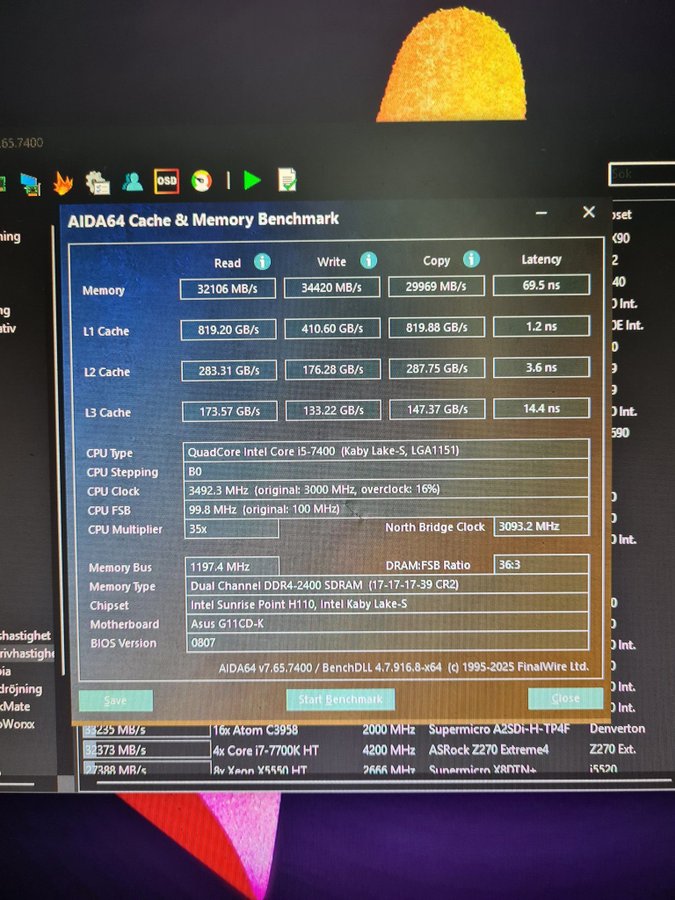This screenshot has width=675, height=900.
Task: Select the L2 Cache copy value 287.75 GB/s
Action: pyautogui.click(x=437, y=368)
